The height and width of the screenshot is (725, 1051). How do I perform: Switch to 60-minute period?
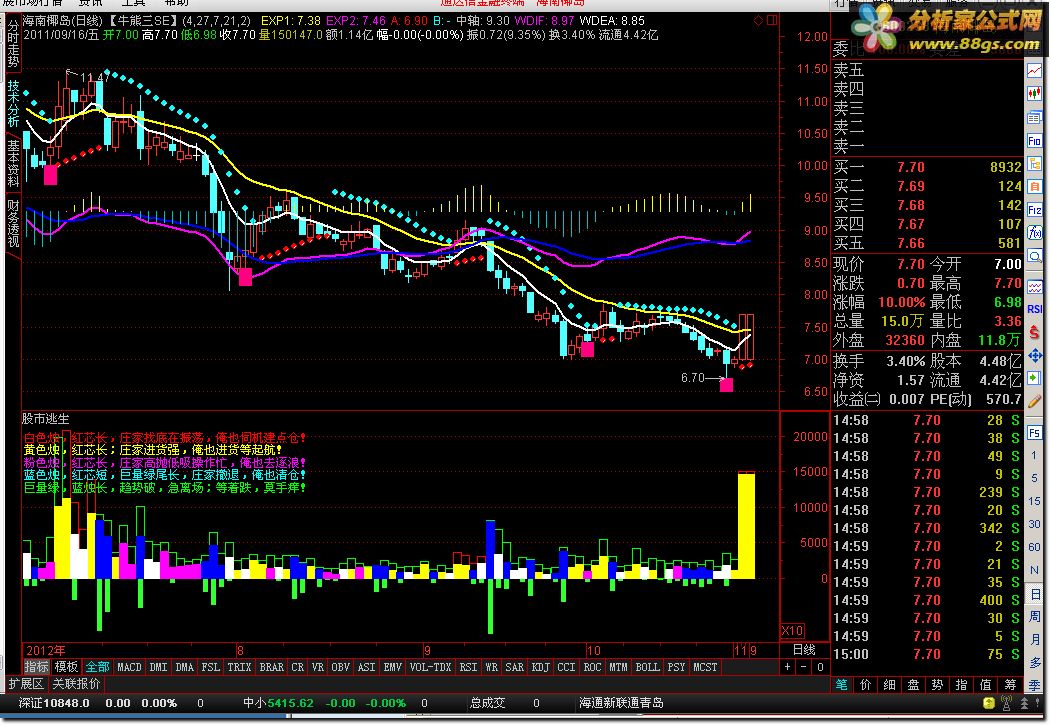pos(1034,547)
